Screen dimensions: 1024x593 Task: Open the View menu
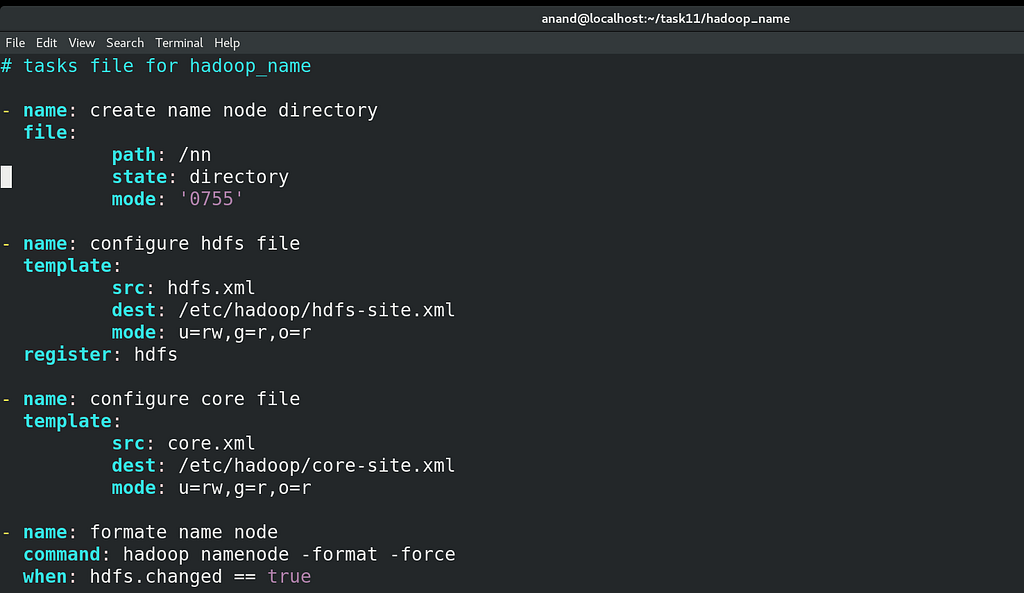click(x=82, y=43)
